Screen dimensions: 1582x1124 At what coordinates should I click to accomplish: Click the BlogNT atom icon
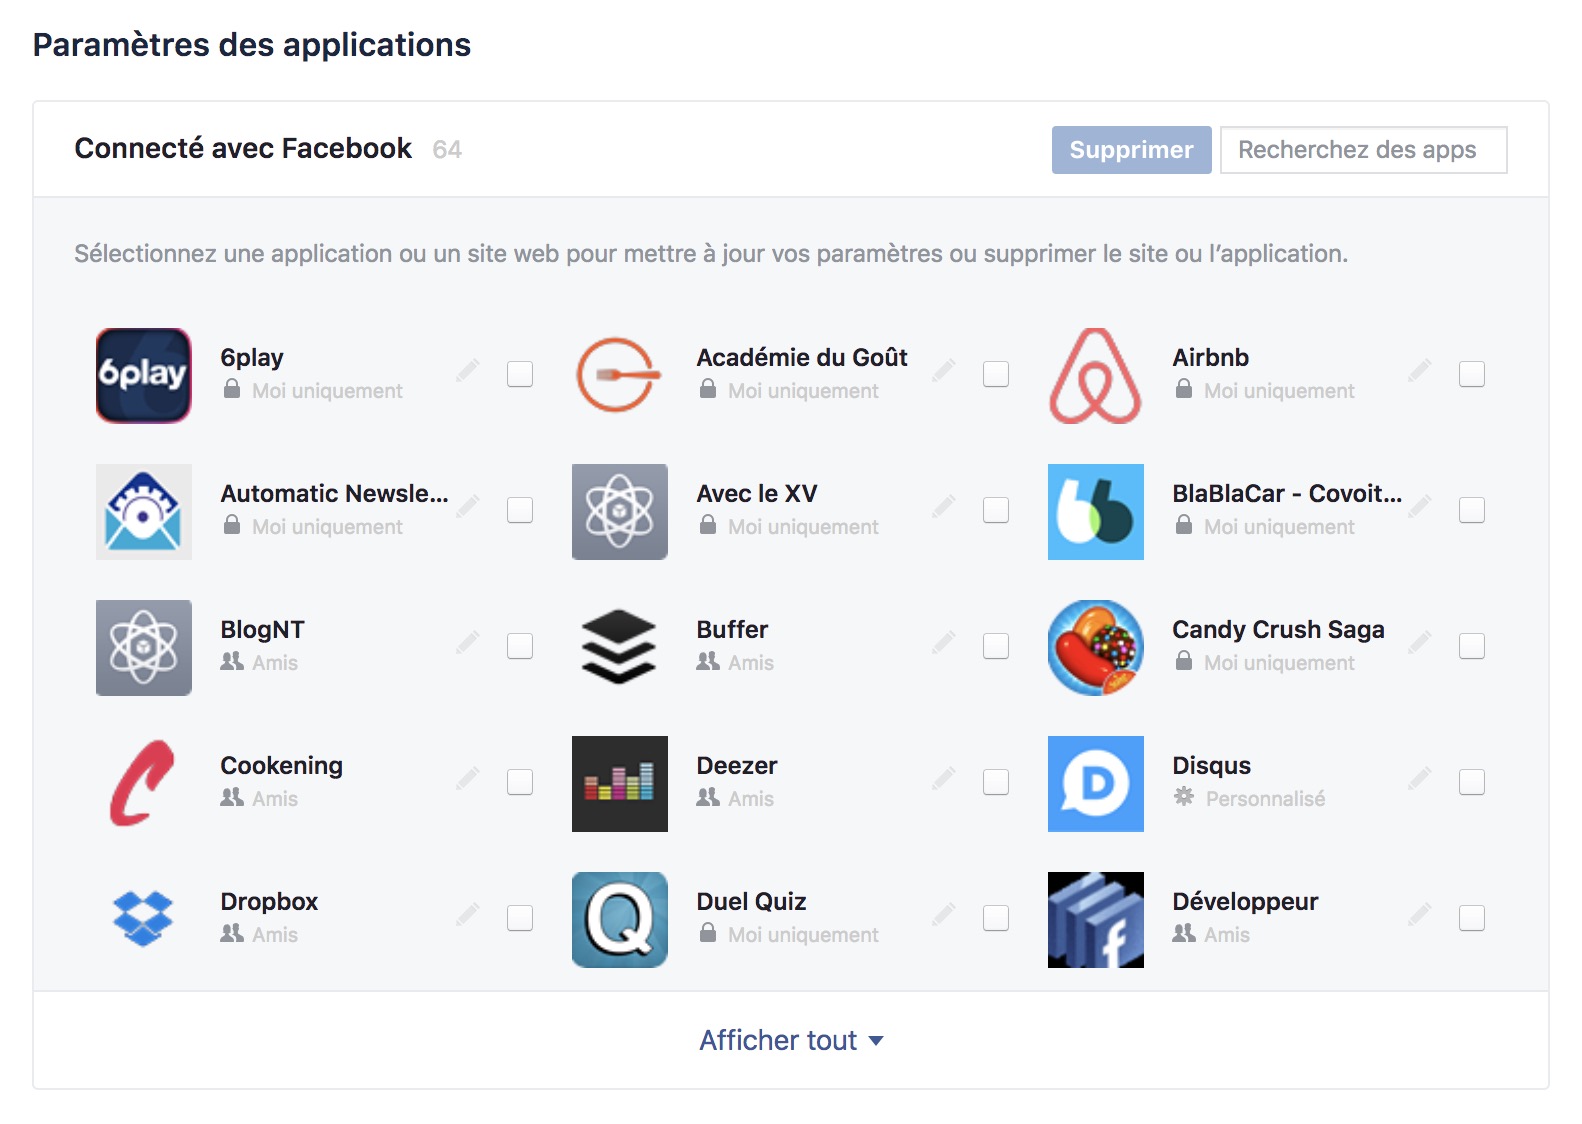click(x=144, y=647)
